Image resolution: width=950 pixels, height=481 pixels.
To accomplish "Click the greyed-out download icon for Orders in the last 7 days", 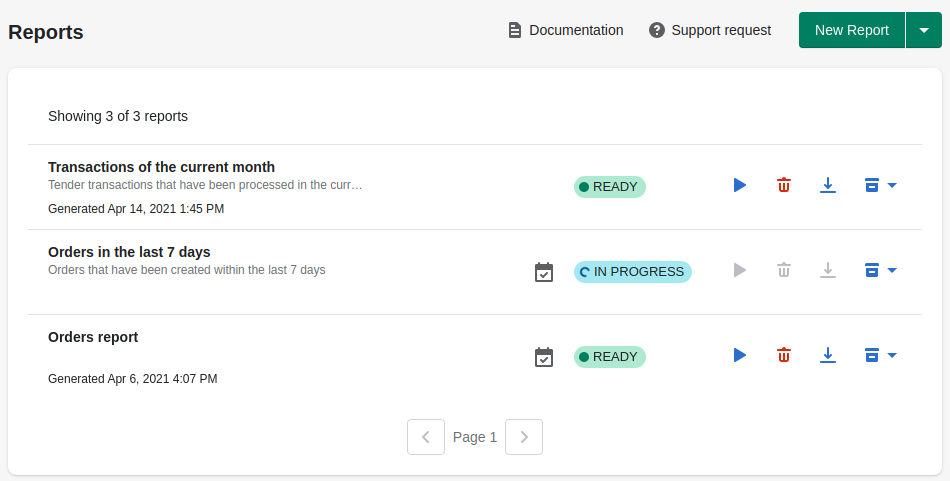I will pos(828,270).
